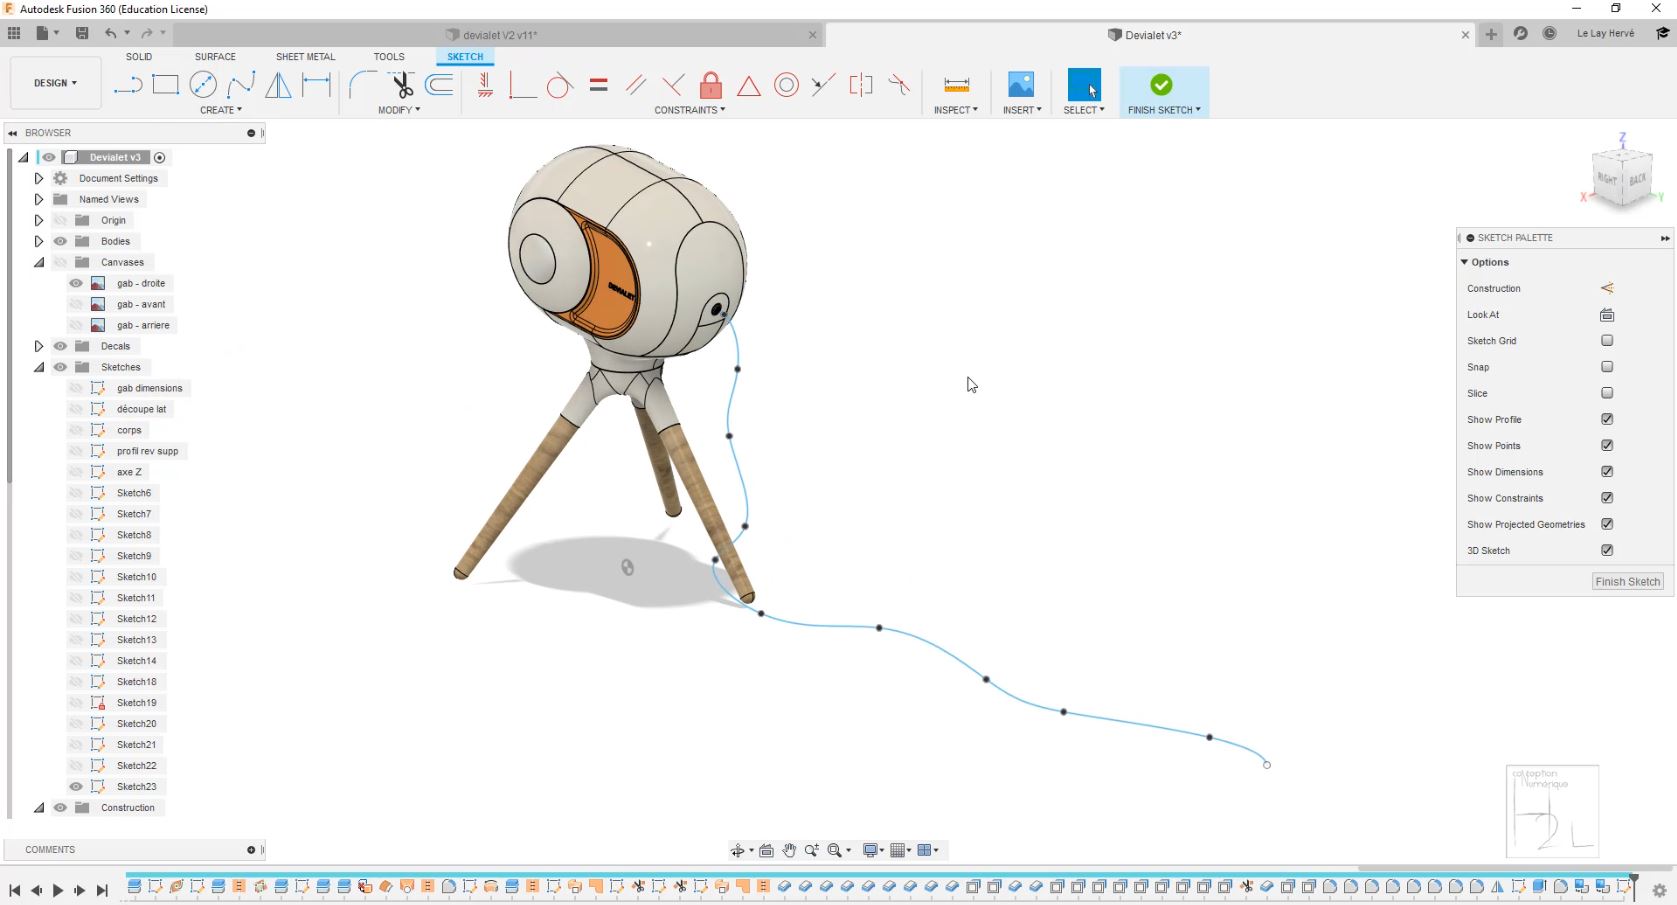Hide the gab - droite canvas
This screenshot has width=1677, height=905.
pyautogui.click(x=76, y=283)
